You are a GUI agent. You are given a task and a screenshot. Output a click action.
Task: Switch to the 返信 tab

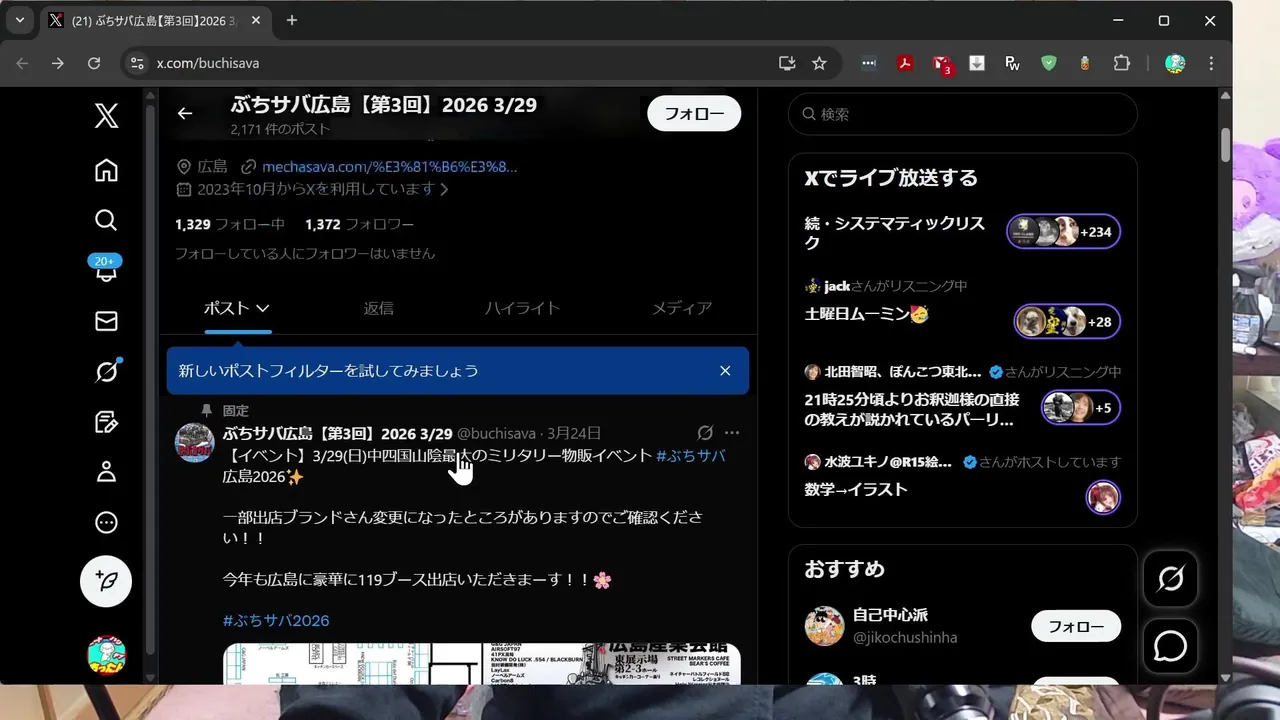coord(378,308)
